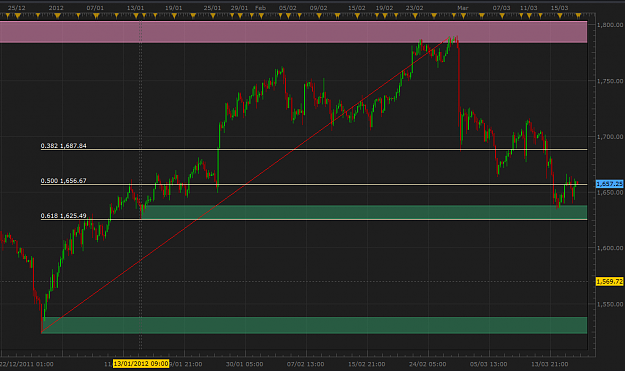The width and height of the screenshot is (625, 371).
Task: Select the upper green support zone
Action: coord(364,212)
